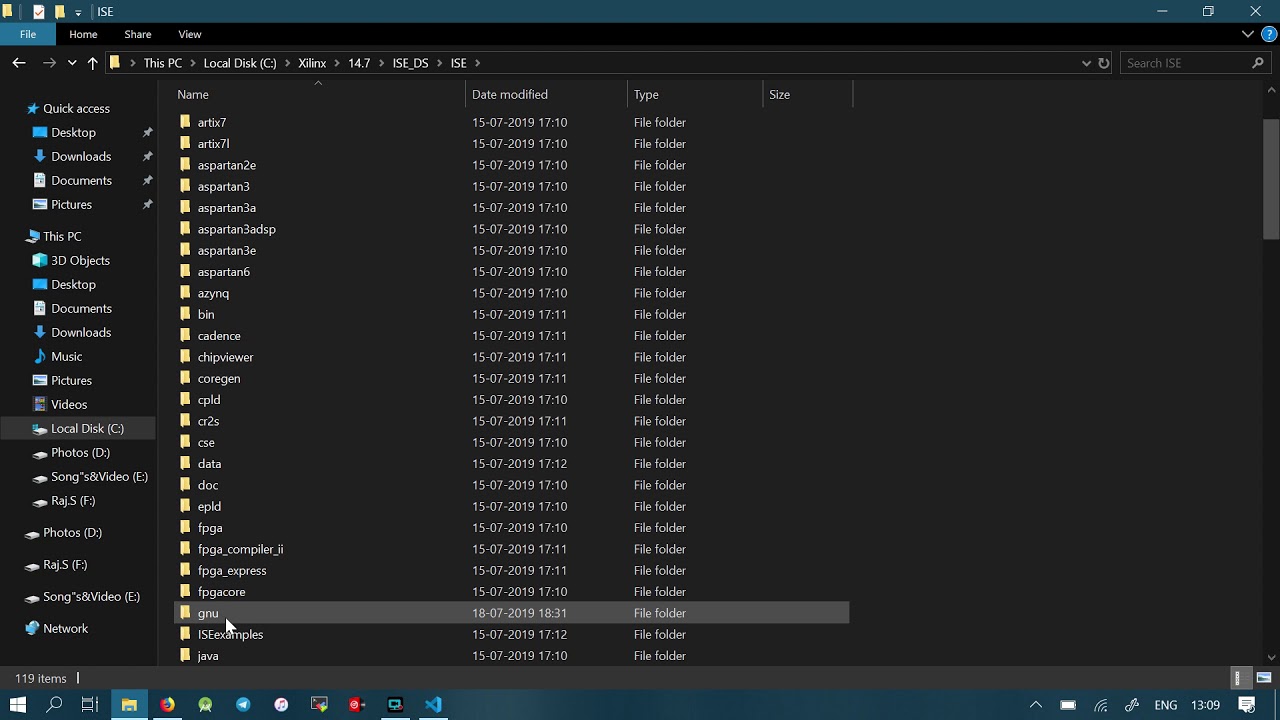
Task: Select This PC in the address breadcrumb
Action: (163, 63)
